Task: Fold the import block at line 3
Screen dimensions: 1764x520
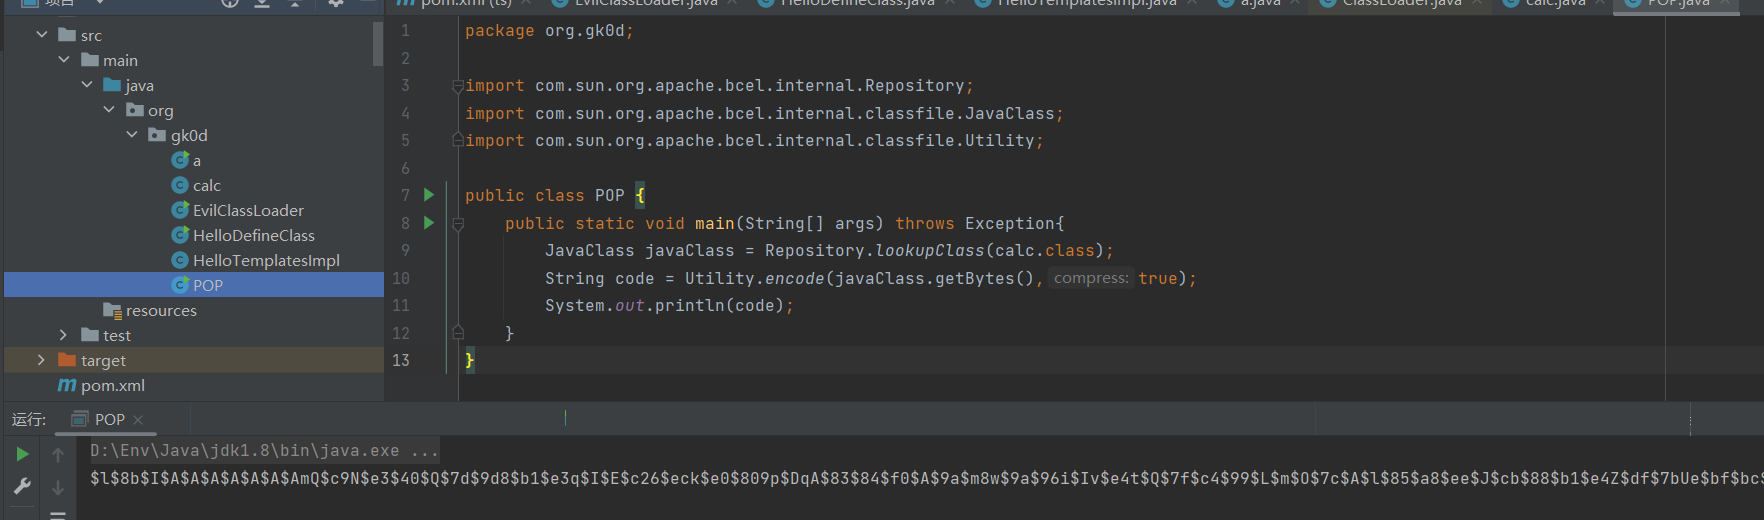Action: click(458, 86)
